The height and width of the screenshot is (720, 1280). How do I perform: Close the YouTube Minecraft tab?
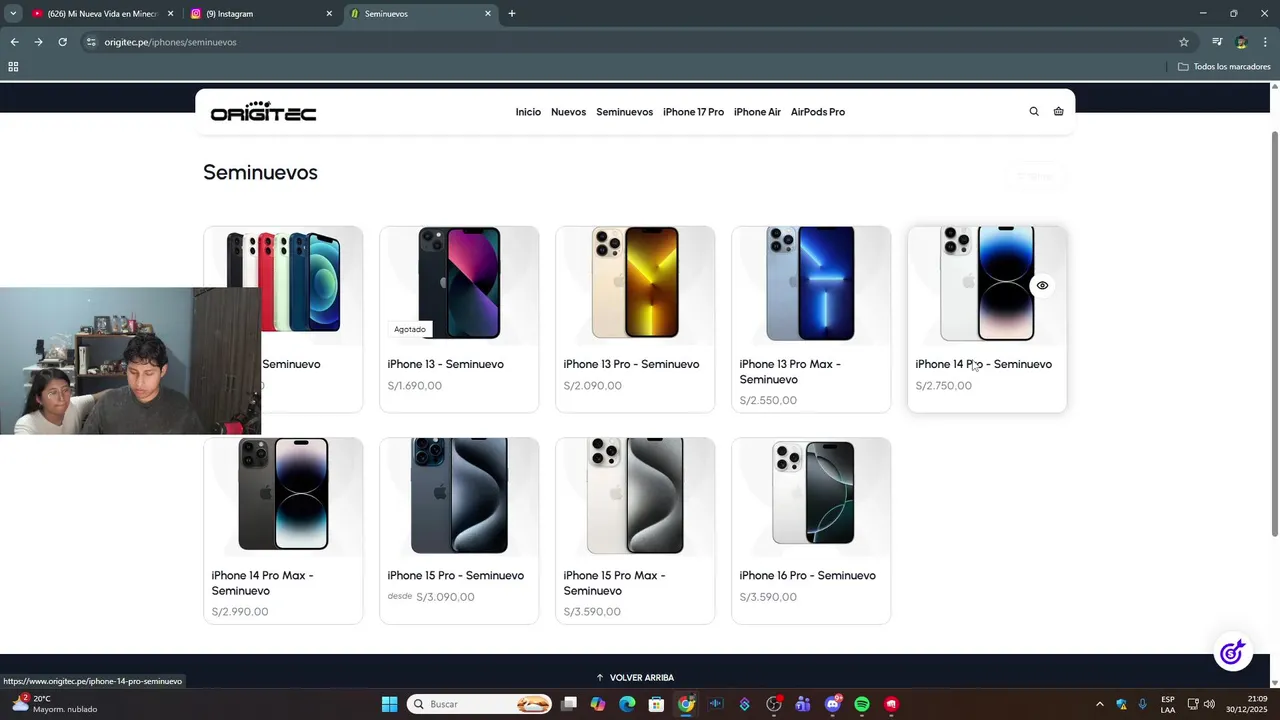170,14
